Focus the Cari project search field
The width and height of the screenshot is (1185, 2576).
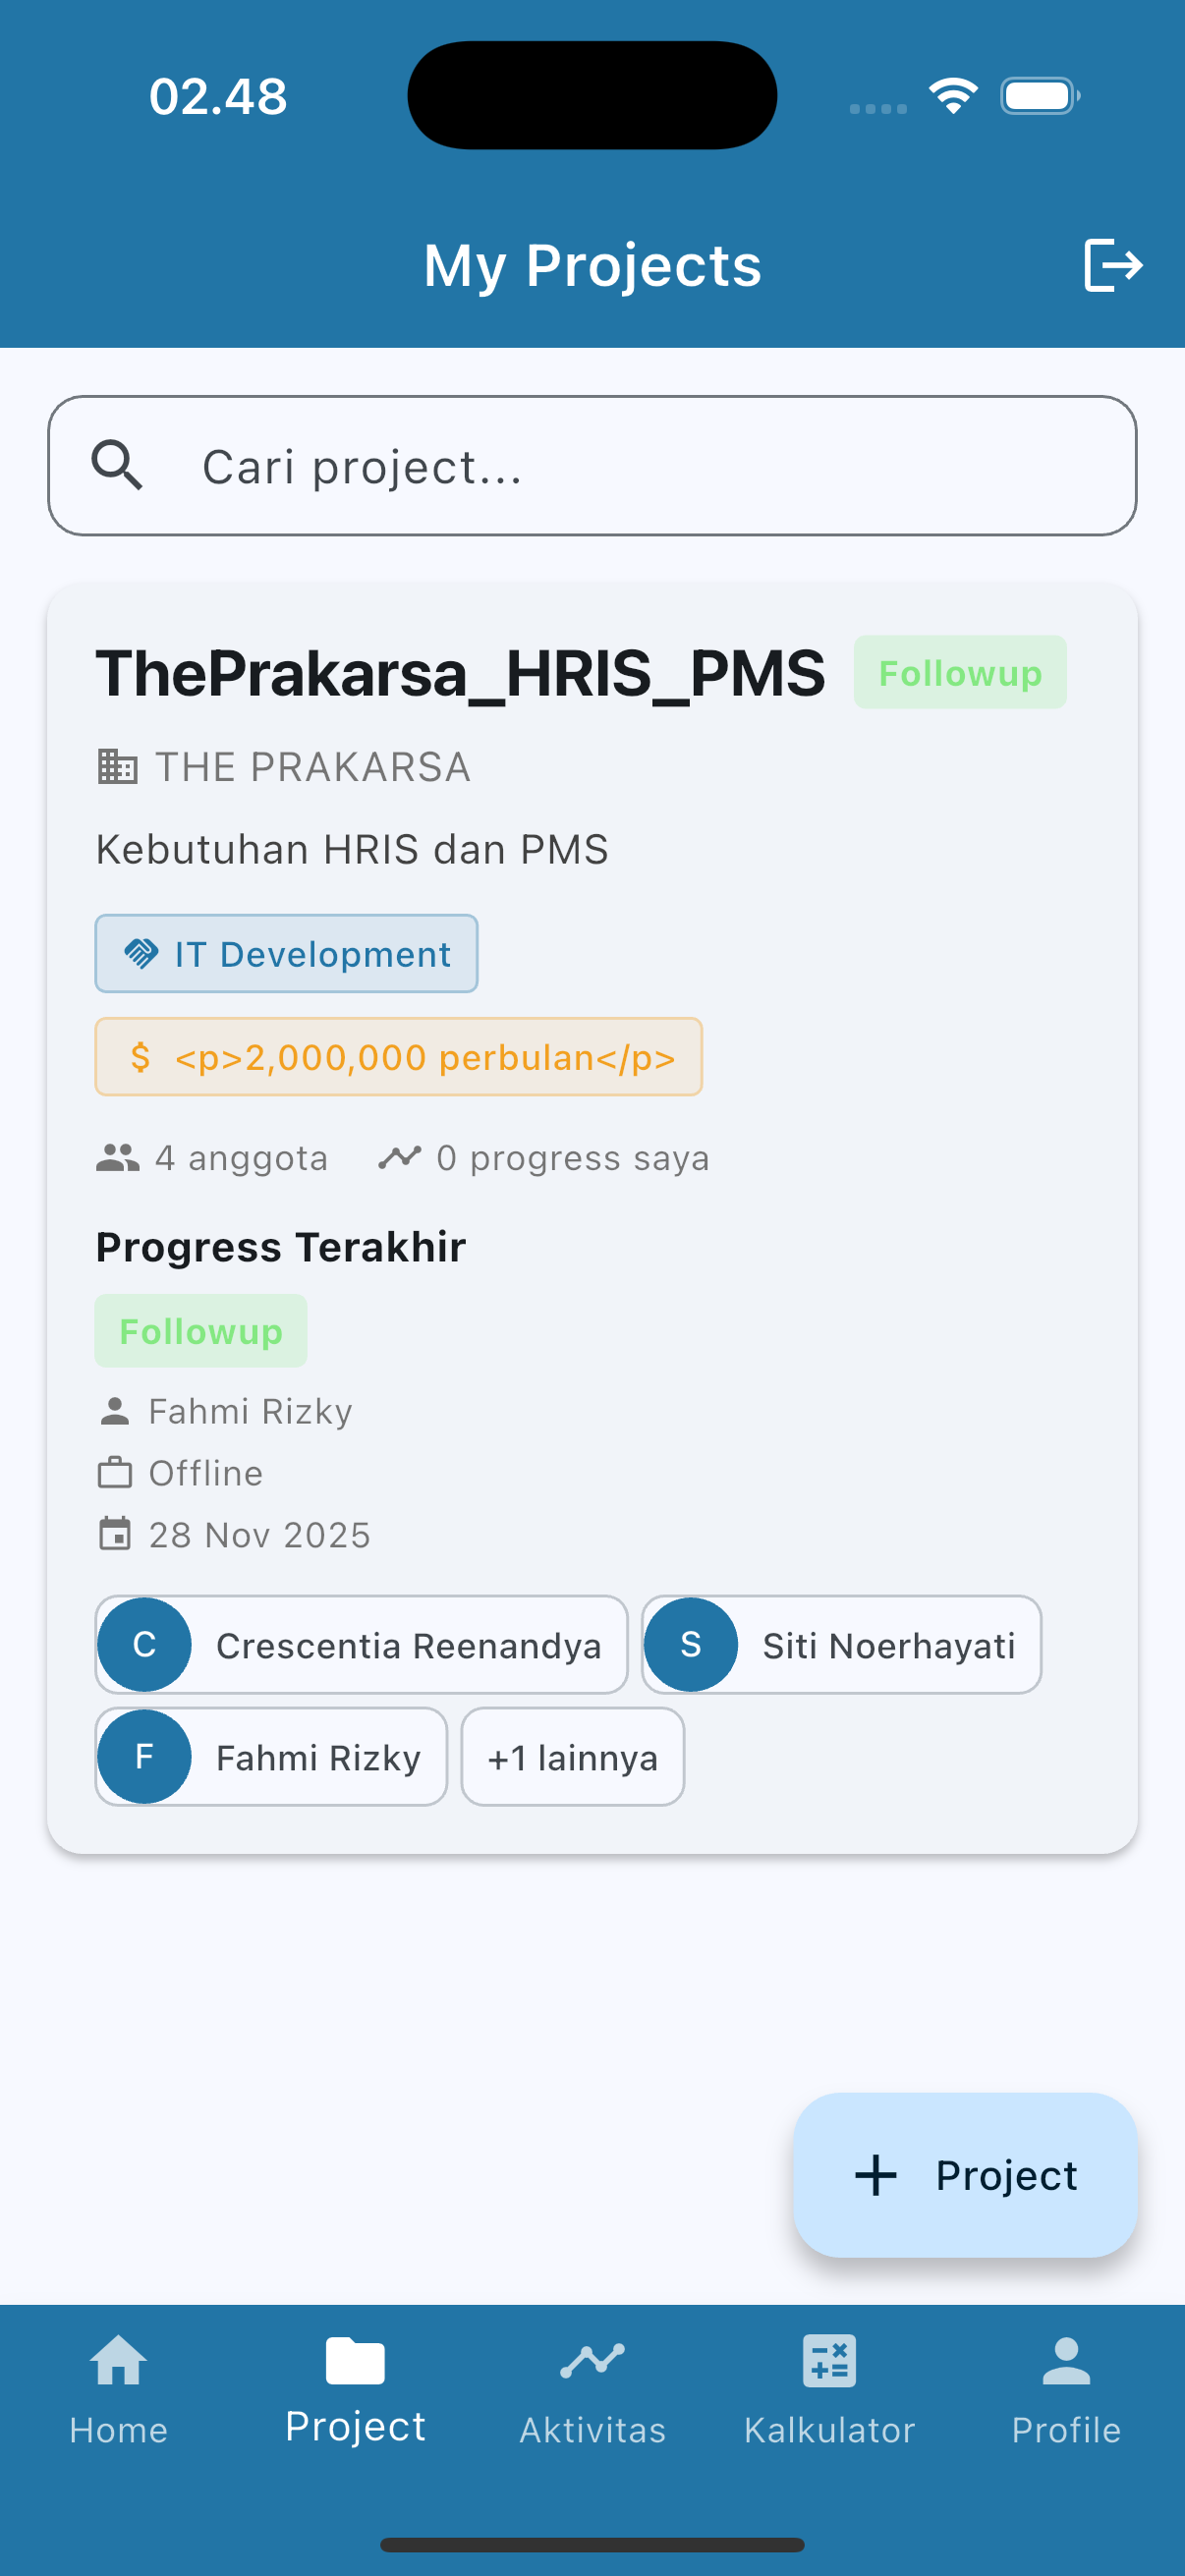[x=640, y=466]
